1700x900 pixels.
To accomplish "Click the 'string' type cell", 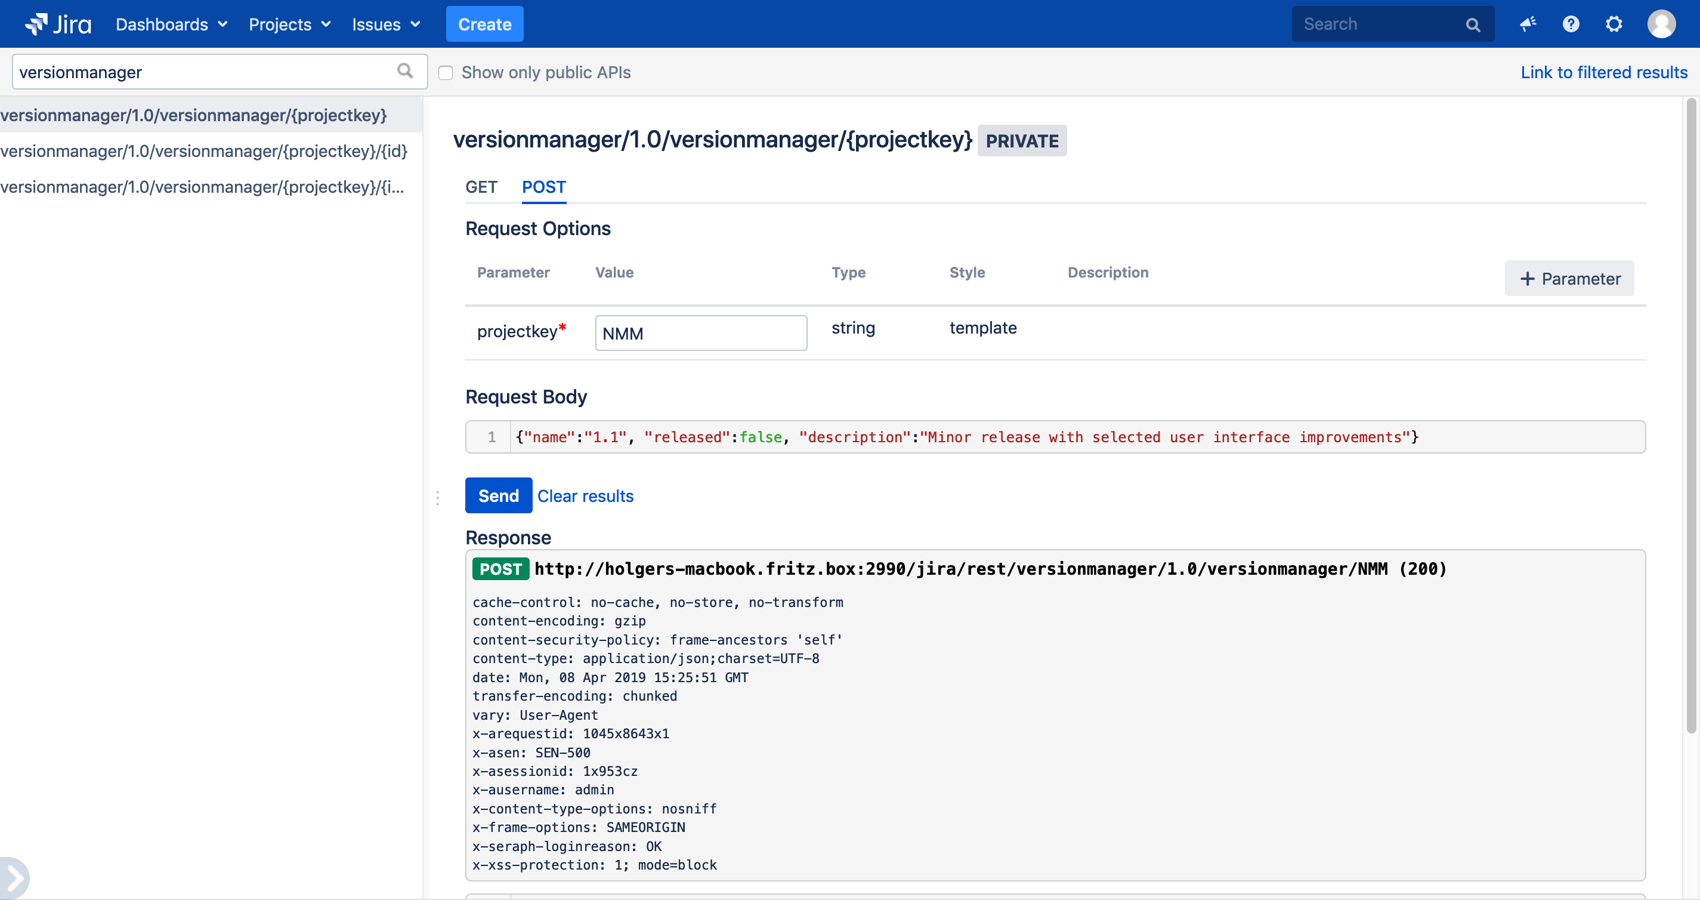I will [853, 328].
